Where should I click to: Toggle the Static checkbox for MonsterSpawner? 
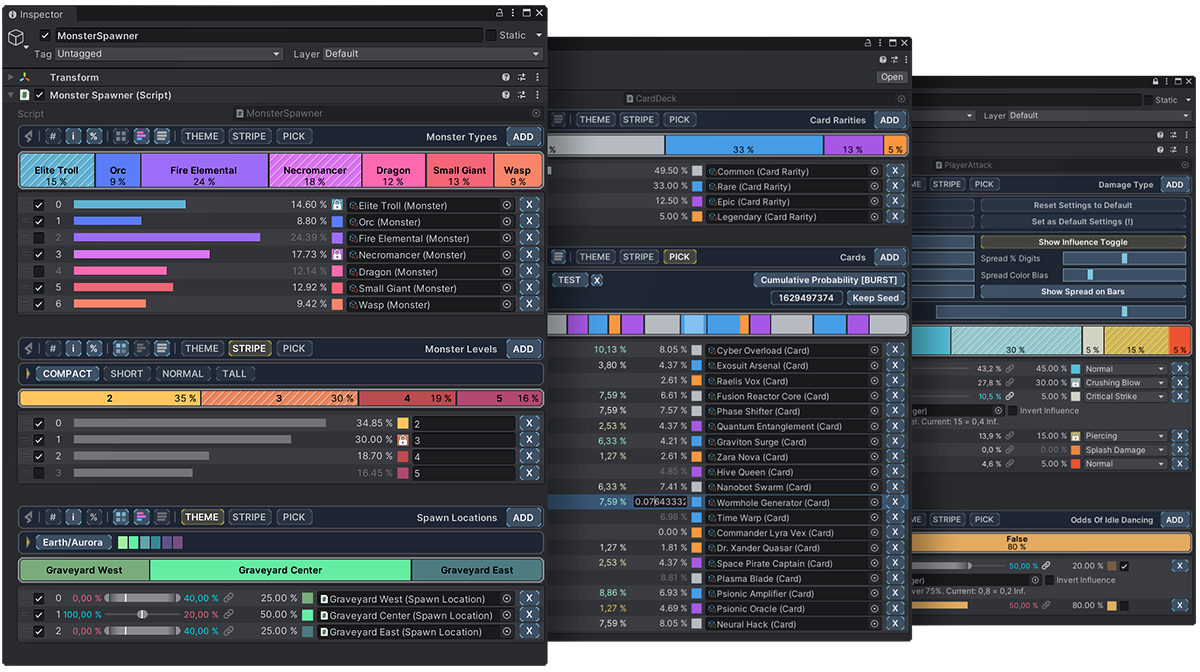[491, 35]
